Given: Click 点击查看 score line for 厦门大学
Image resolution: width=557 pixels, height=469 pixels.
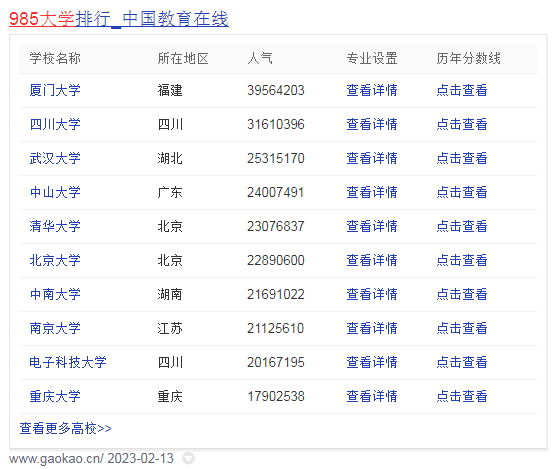Looking at the screenshot, I should coord(462,90).
